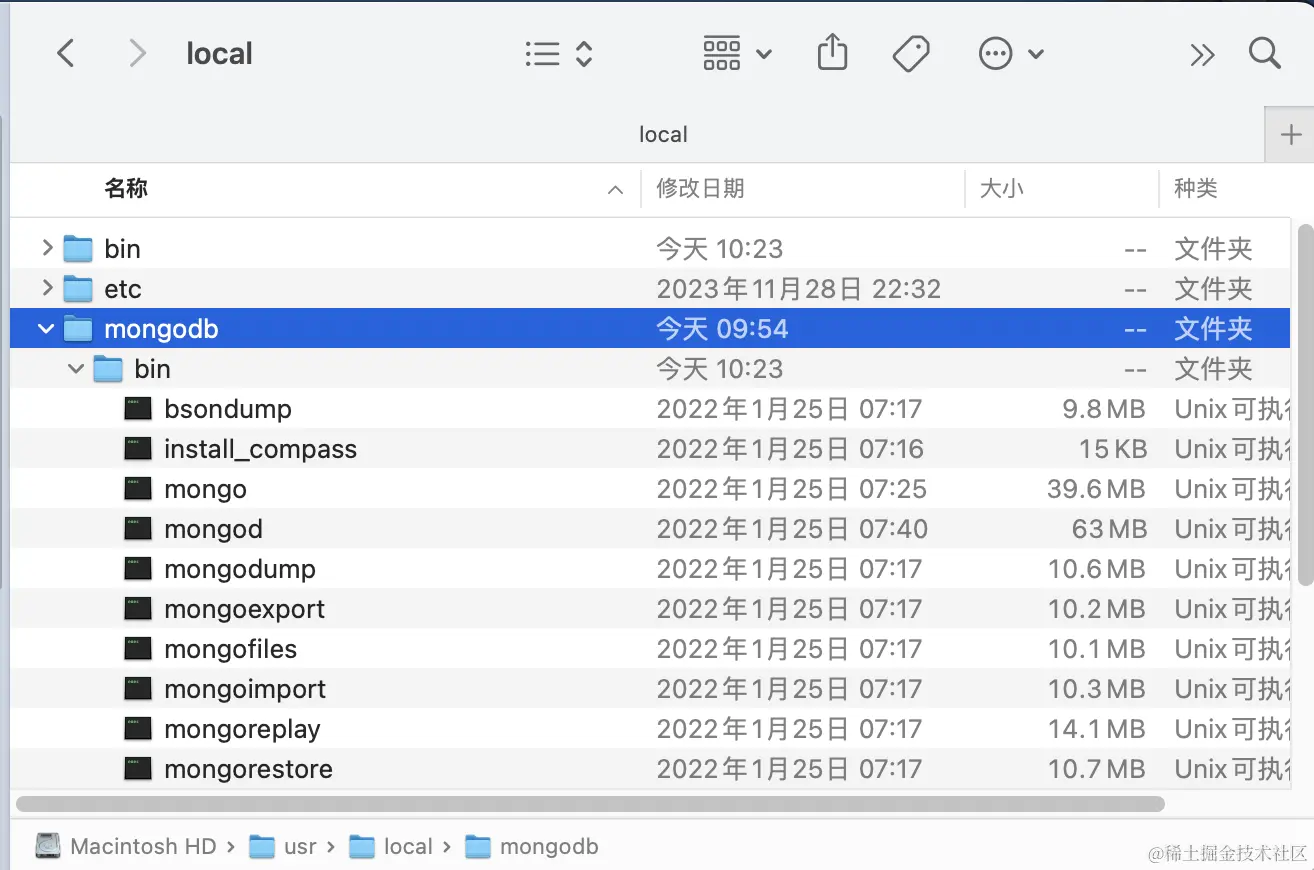Go forward with the right chevron
The width and height of the screenshot is (1314, 870).
coord(138,53)
